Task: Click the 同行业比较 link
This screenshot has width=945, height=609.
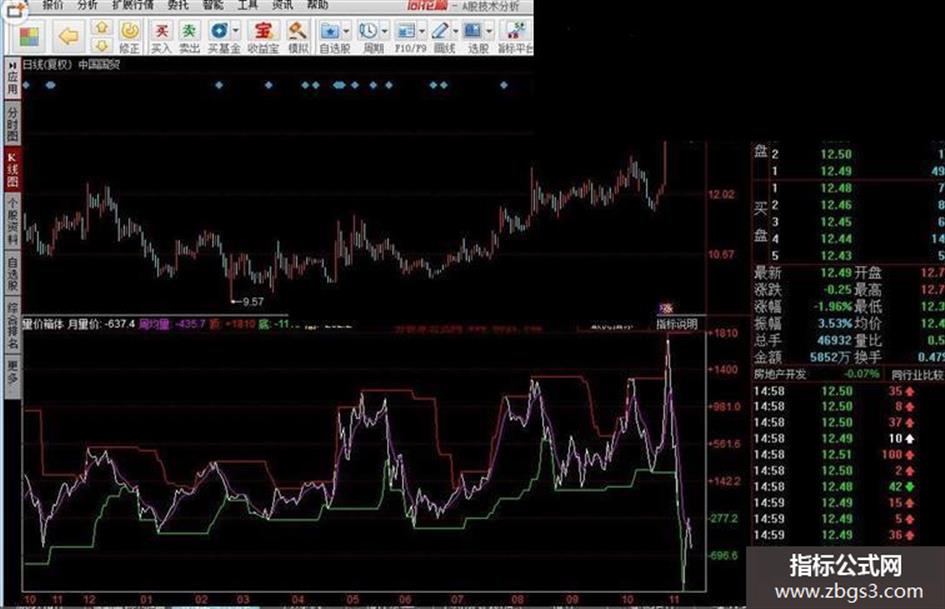Action: pos(918,374)
